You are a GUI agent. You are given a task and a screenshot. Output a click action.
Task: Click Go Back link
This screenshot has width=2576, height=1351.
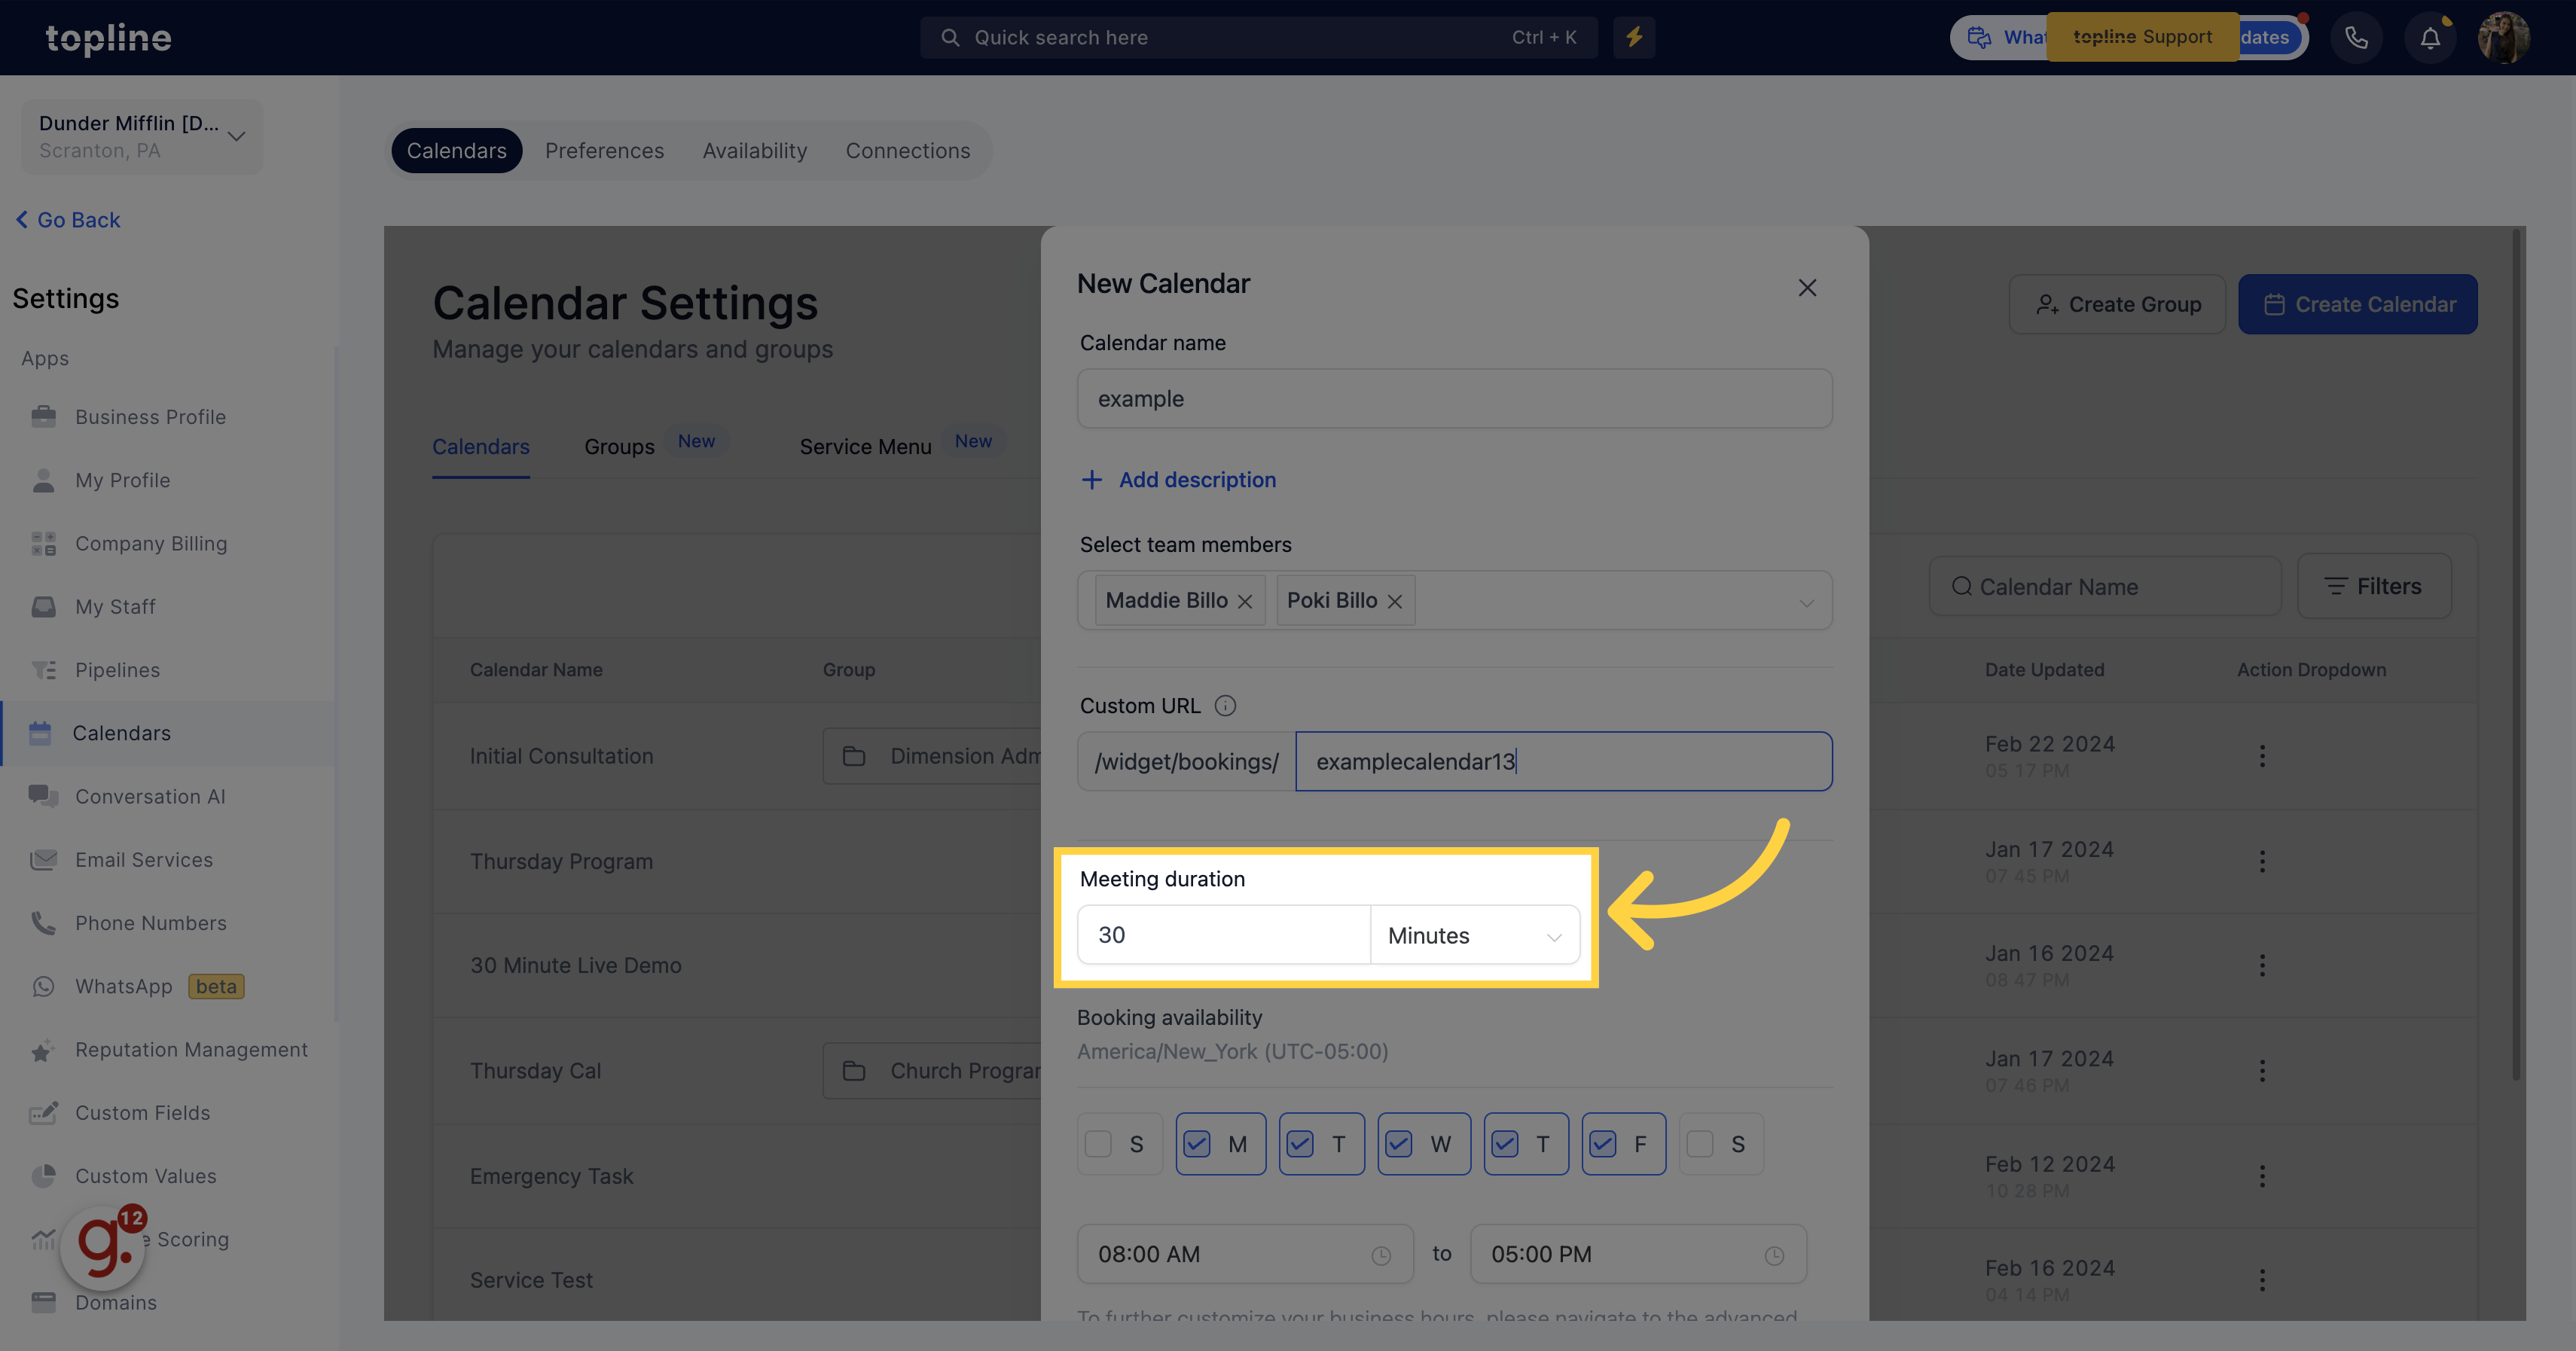pos(68,220)
